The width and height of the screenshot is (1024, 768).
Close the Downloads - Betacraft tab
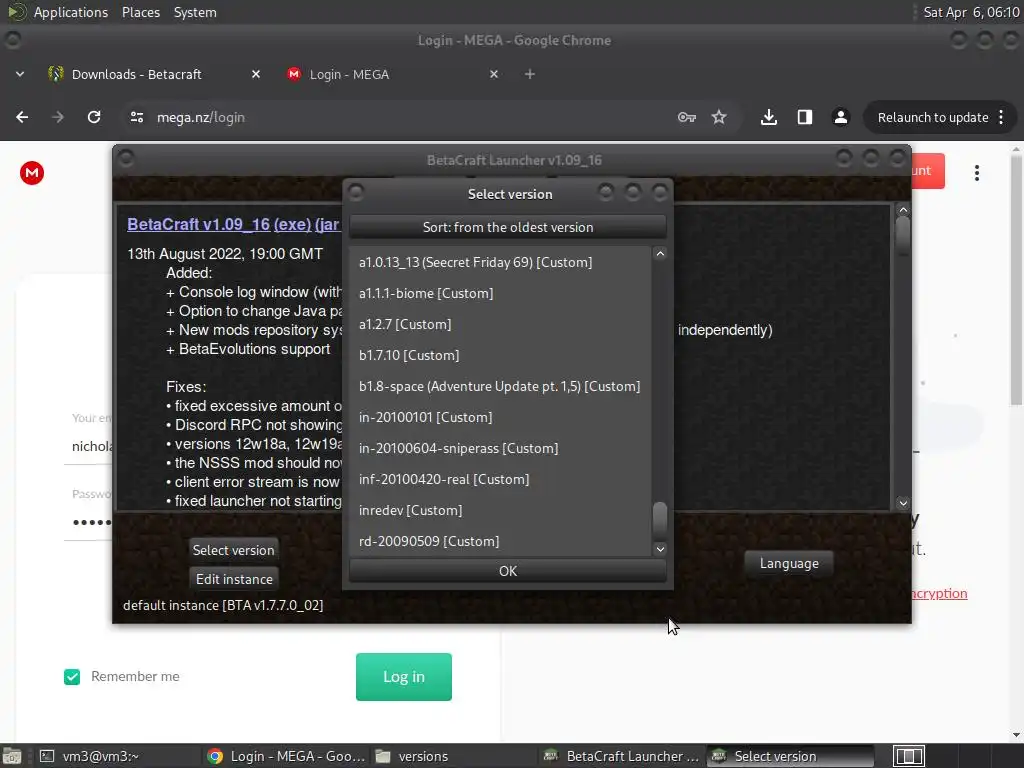(256, 74)
